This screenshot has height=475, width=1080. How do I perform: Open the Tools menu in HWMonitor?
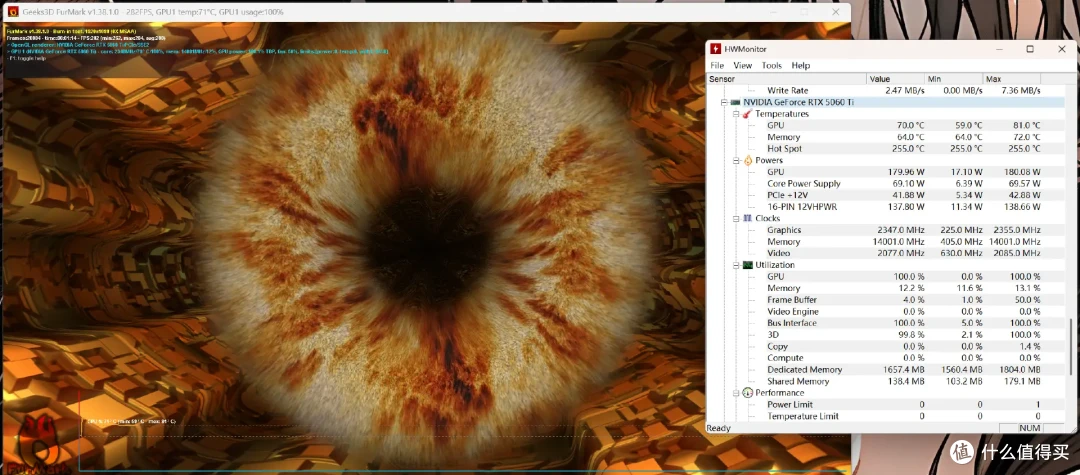pos(771,65)
